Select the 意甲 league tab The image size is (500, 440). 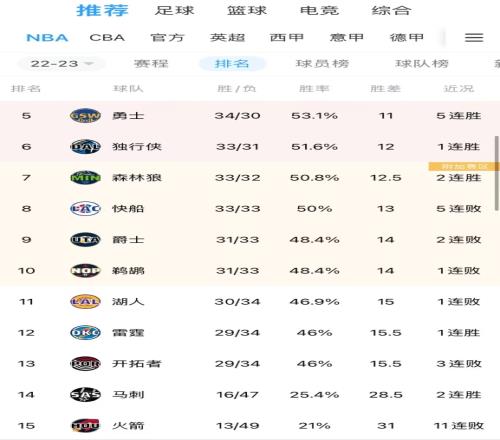pos(347,38)
